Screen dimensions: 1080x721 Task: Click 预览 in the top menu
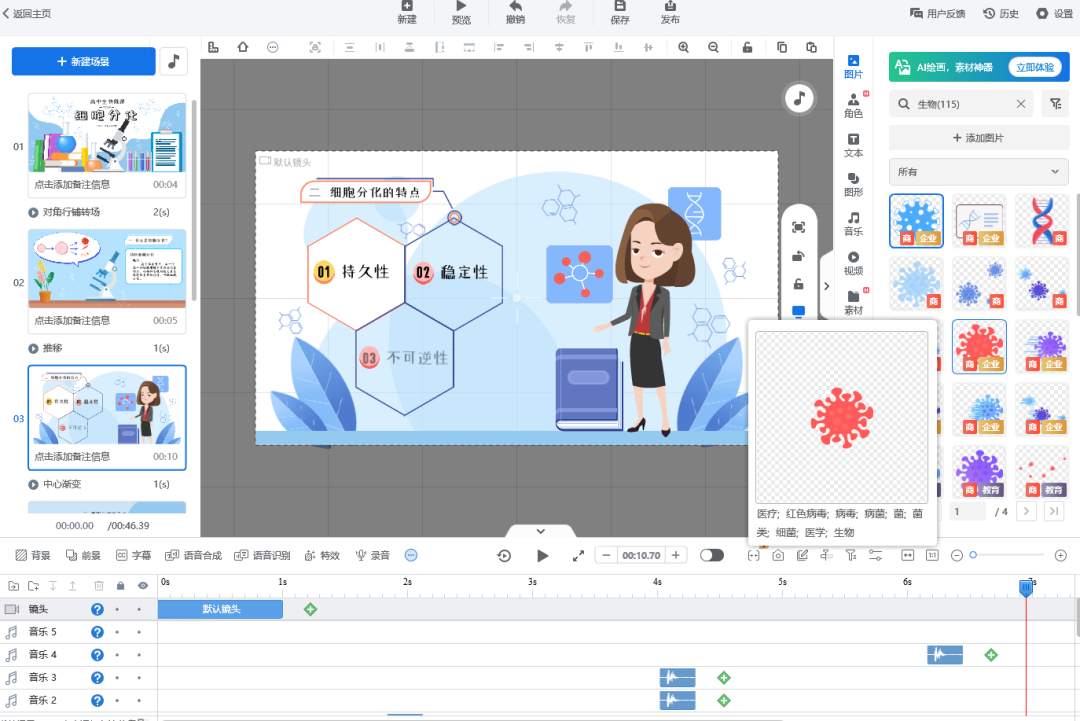pyautogui.click(x=461, y=13)
